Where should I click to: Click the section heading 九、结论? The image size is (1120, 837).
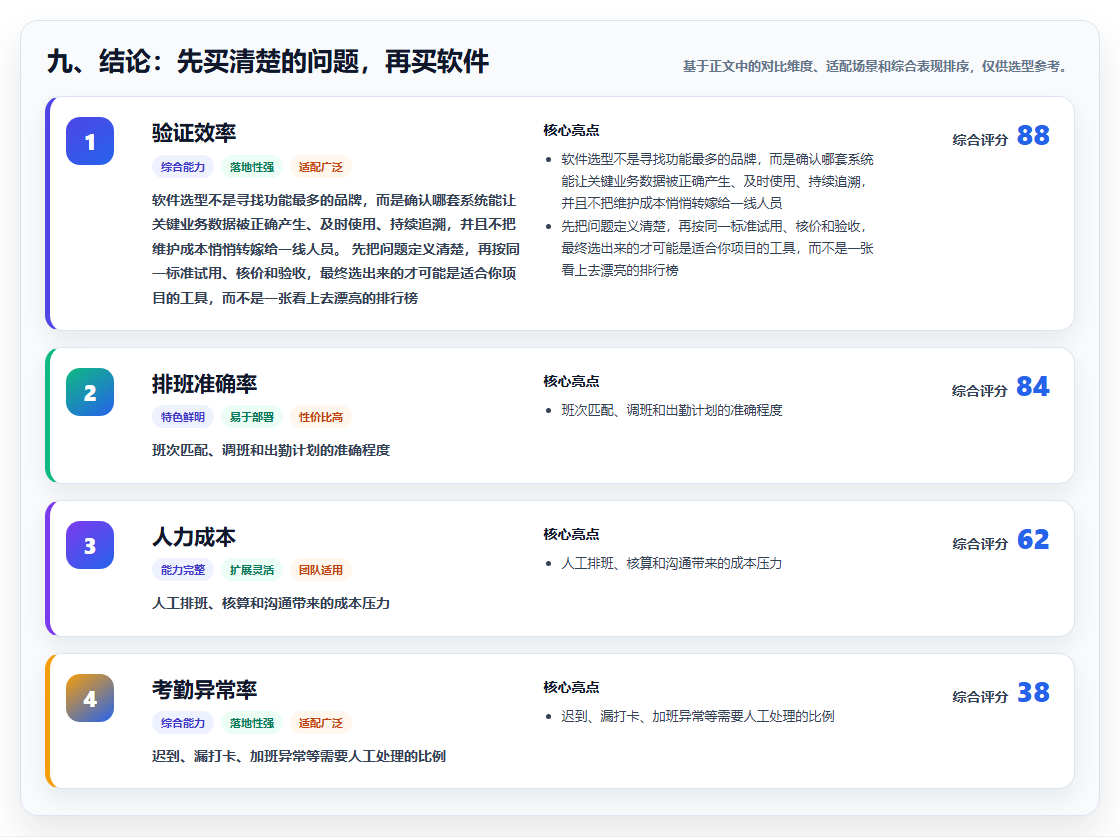click(268, 61)
